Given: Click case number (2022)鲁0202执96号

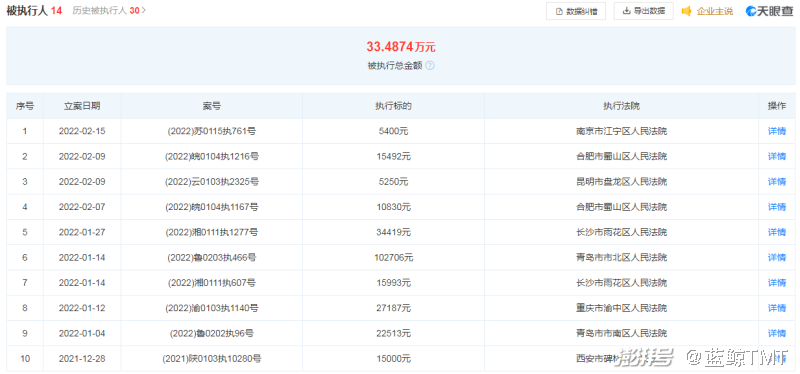Looking at the screenshot, I should coord(212,333).
